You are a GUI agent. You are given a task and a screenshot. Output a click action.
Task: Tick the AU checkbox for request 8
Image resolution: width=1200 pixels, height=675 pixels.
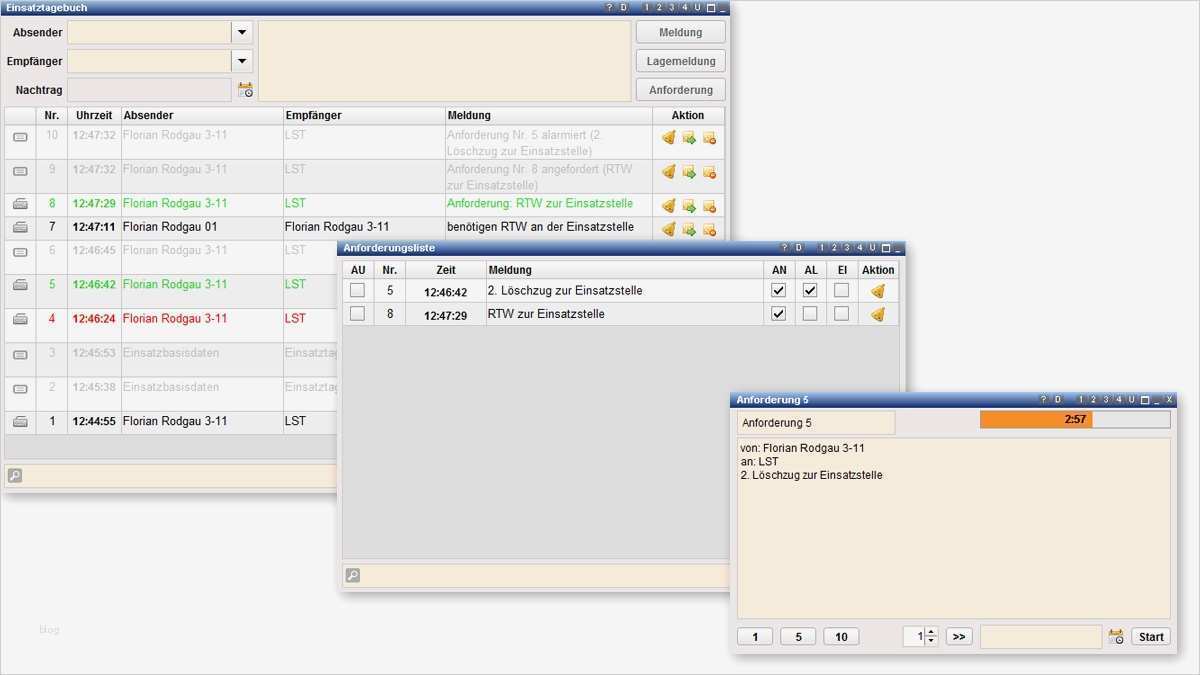coord(357,313)
